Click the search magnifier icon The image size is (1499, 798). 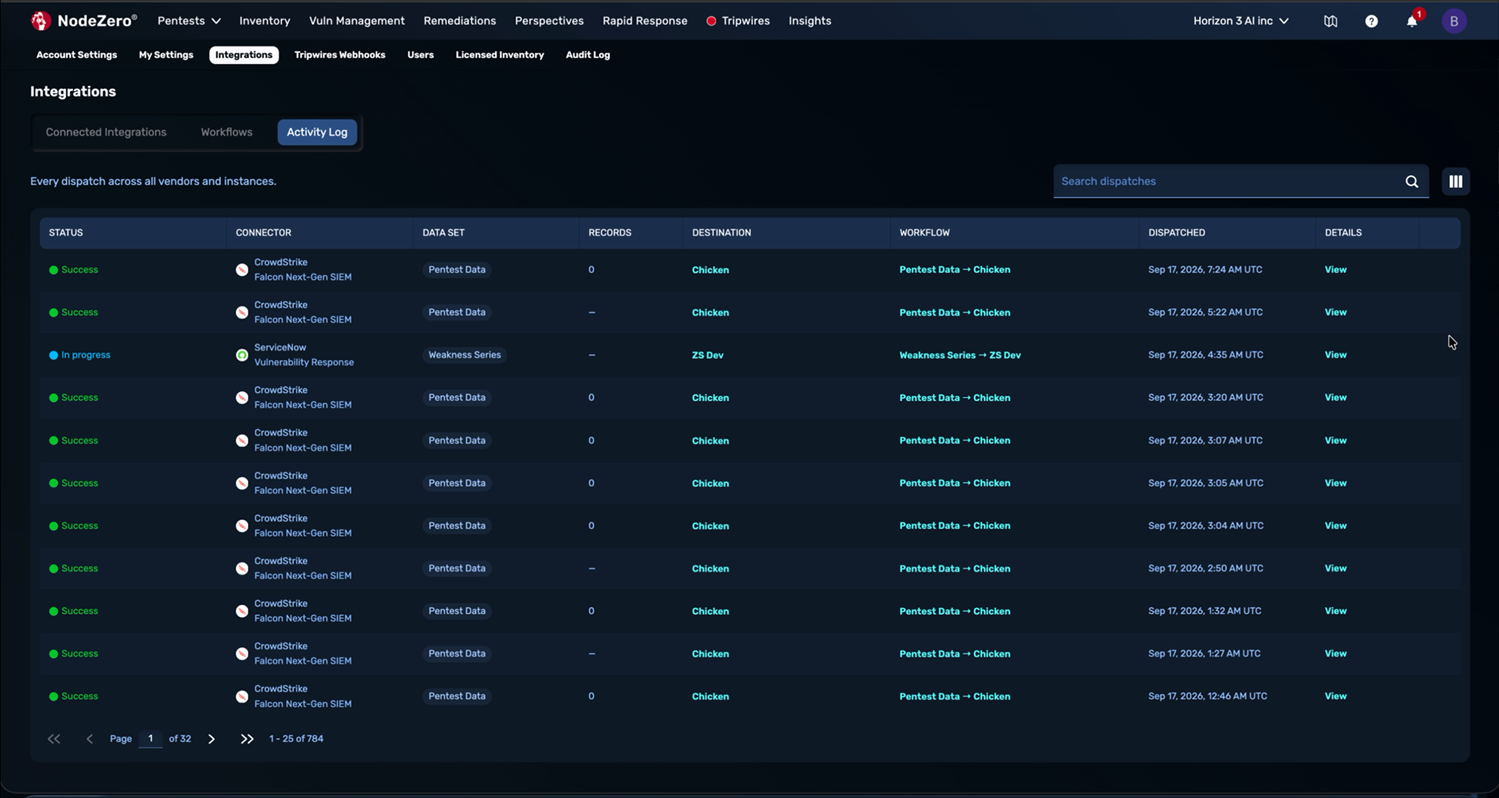1412,182
